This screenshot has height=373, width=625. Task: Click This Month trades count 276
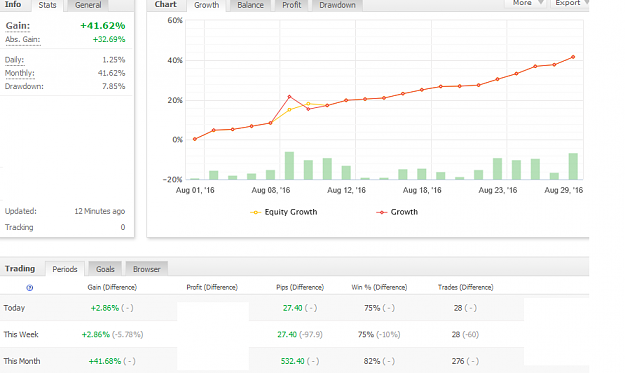[x=458, y=361]
